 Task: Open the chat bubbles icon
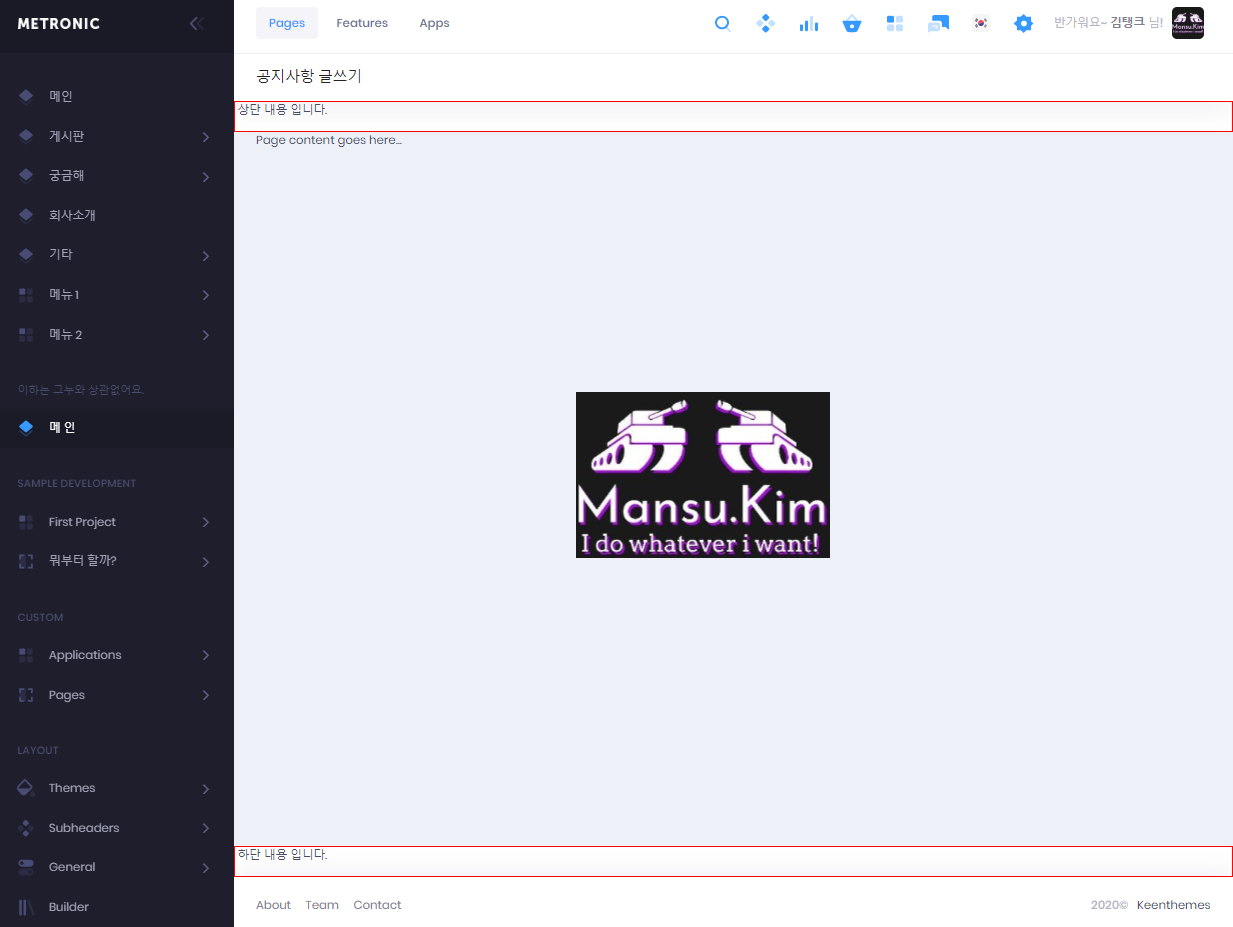(938, 23)
